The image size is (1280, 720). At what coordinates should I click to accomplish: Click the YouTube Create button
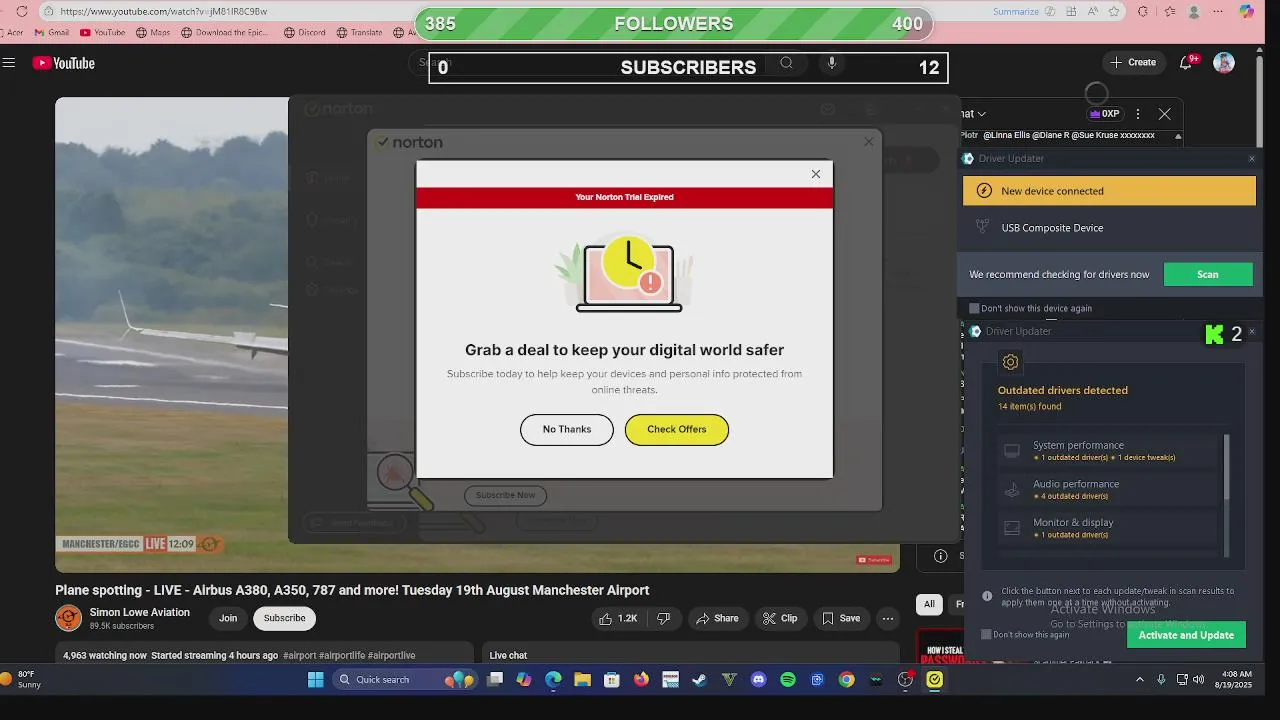coord(1132,62)
